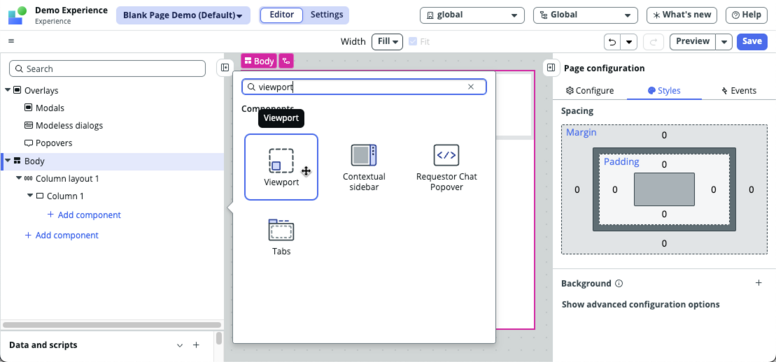Click Add component under Column 1

[84, 215]
